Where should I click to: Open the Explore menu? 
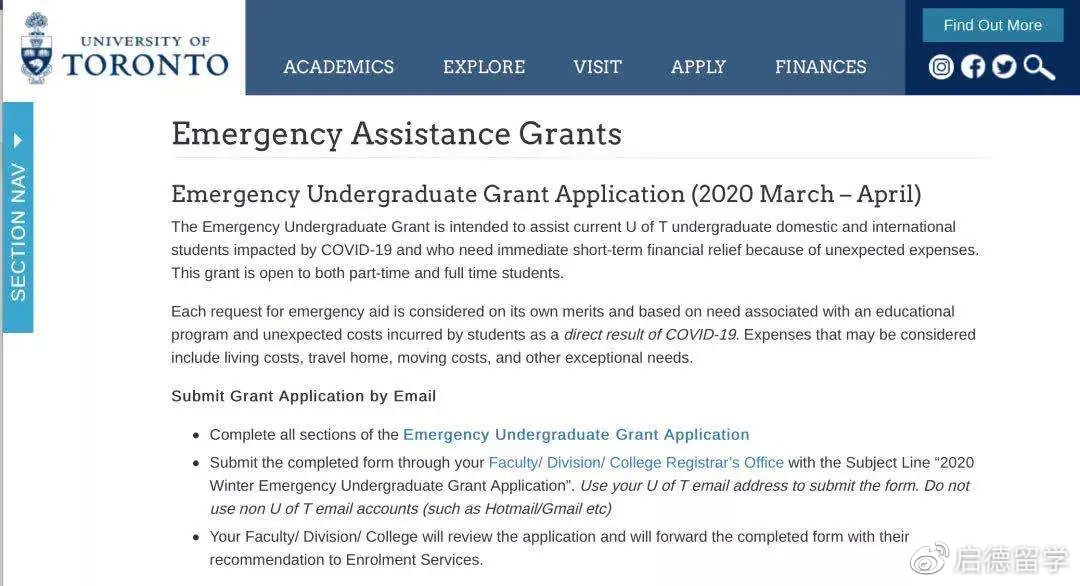484,67
